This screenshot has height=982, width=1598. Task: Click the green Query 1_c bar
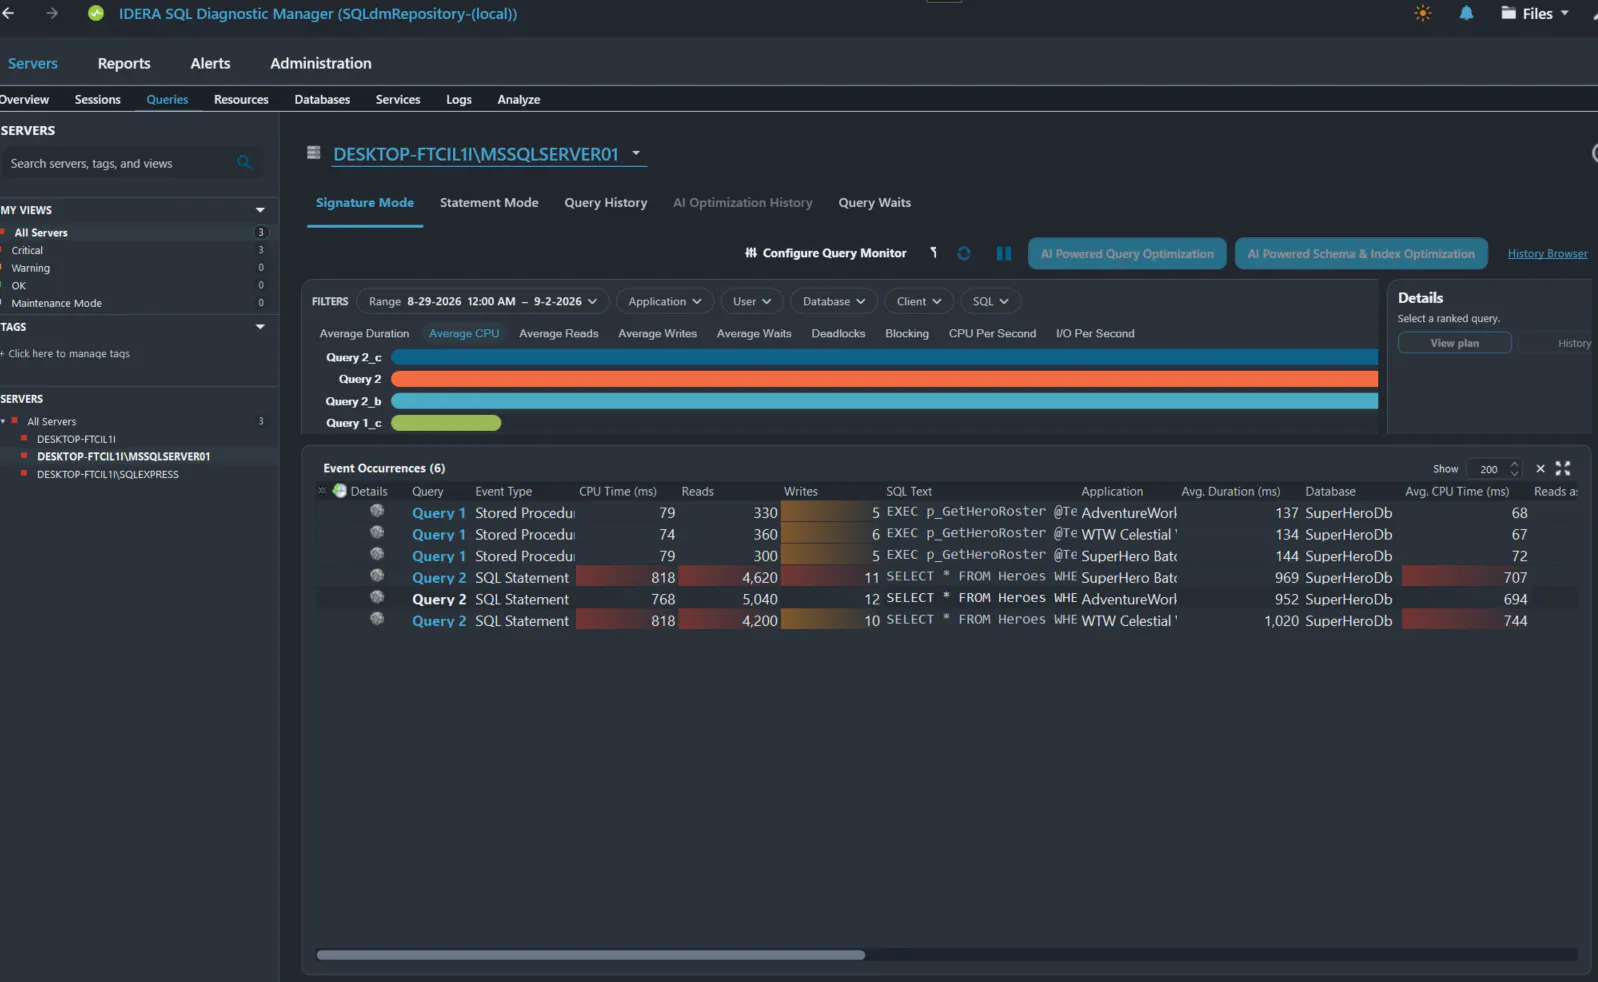[x=446, y=423]
